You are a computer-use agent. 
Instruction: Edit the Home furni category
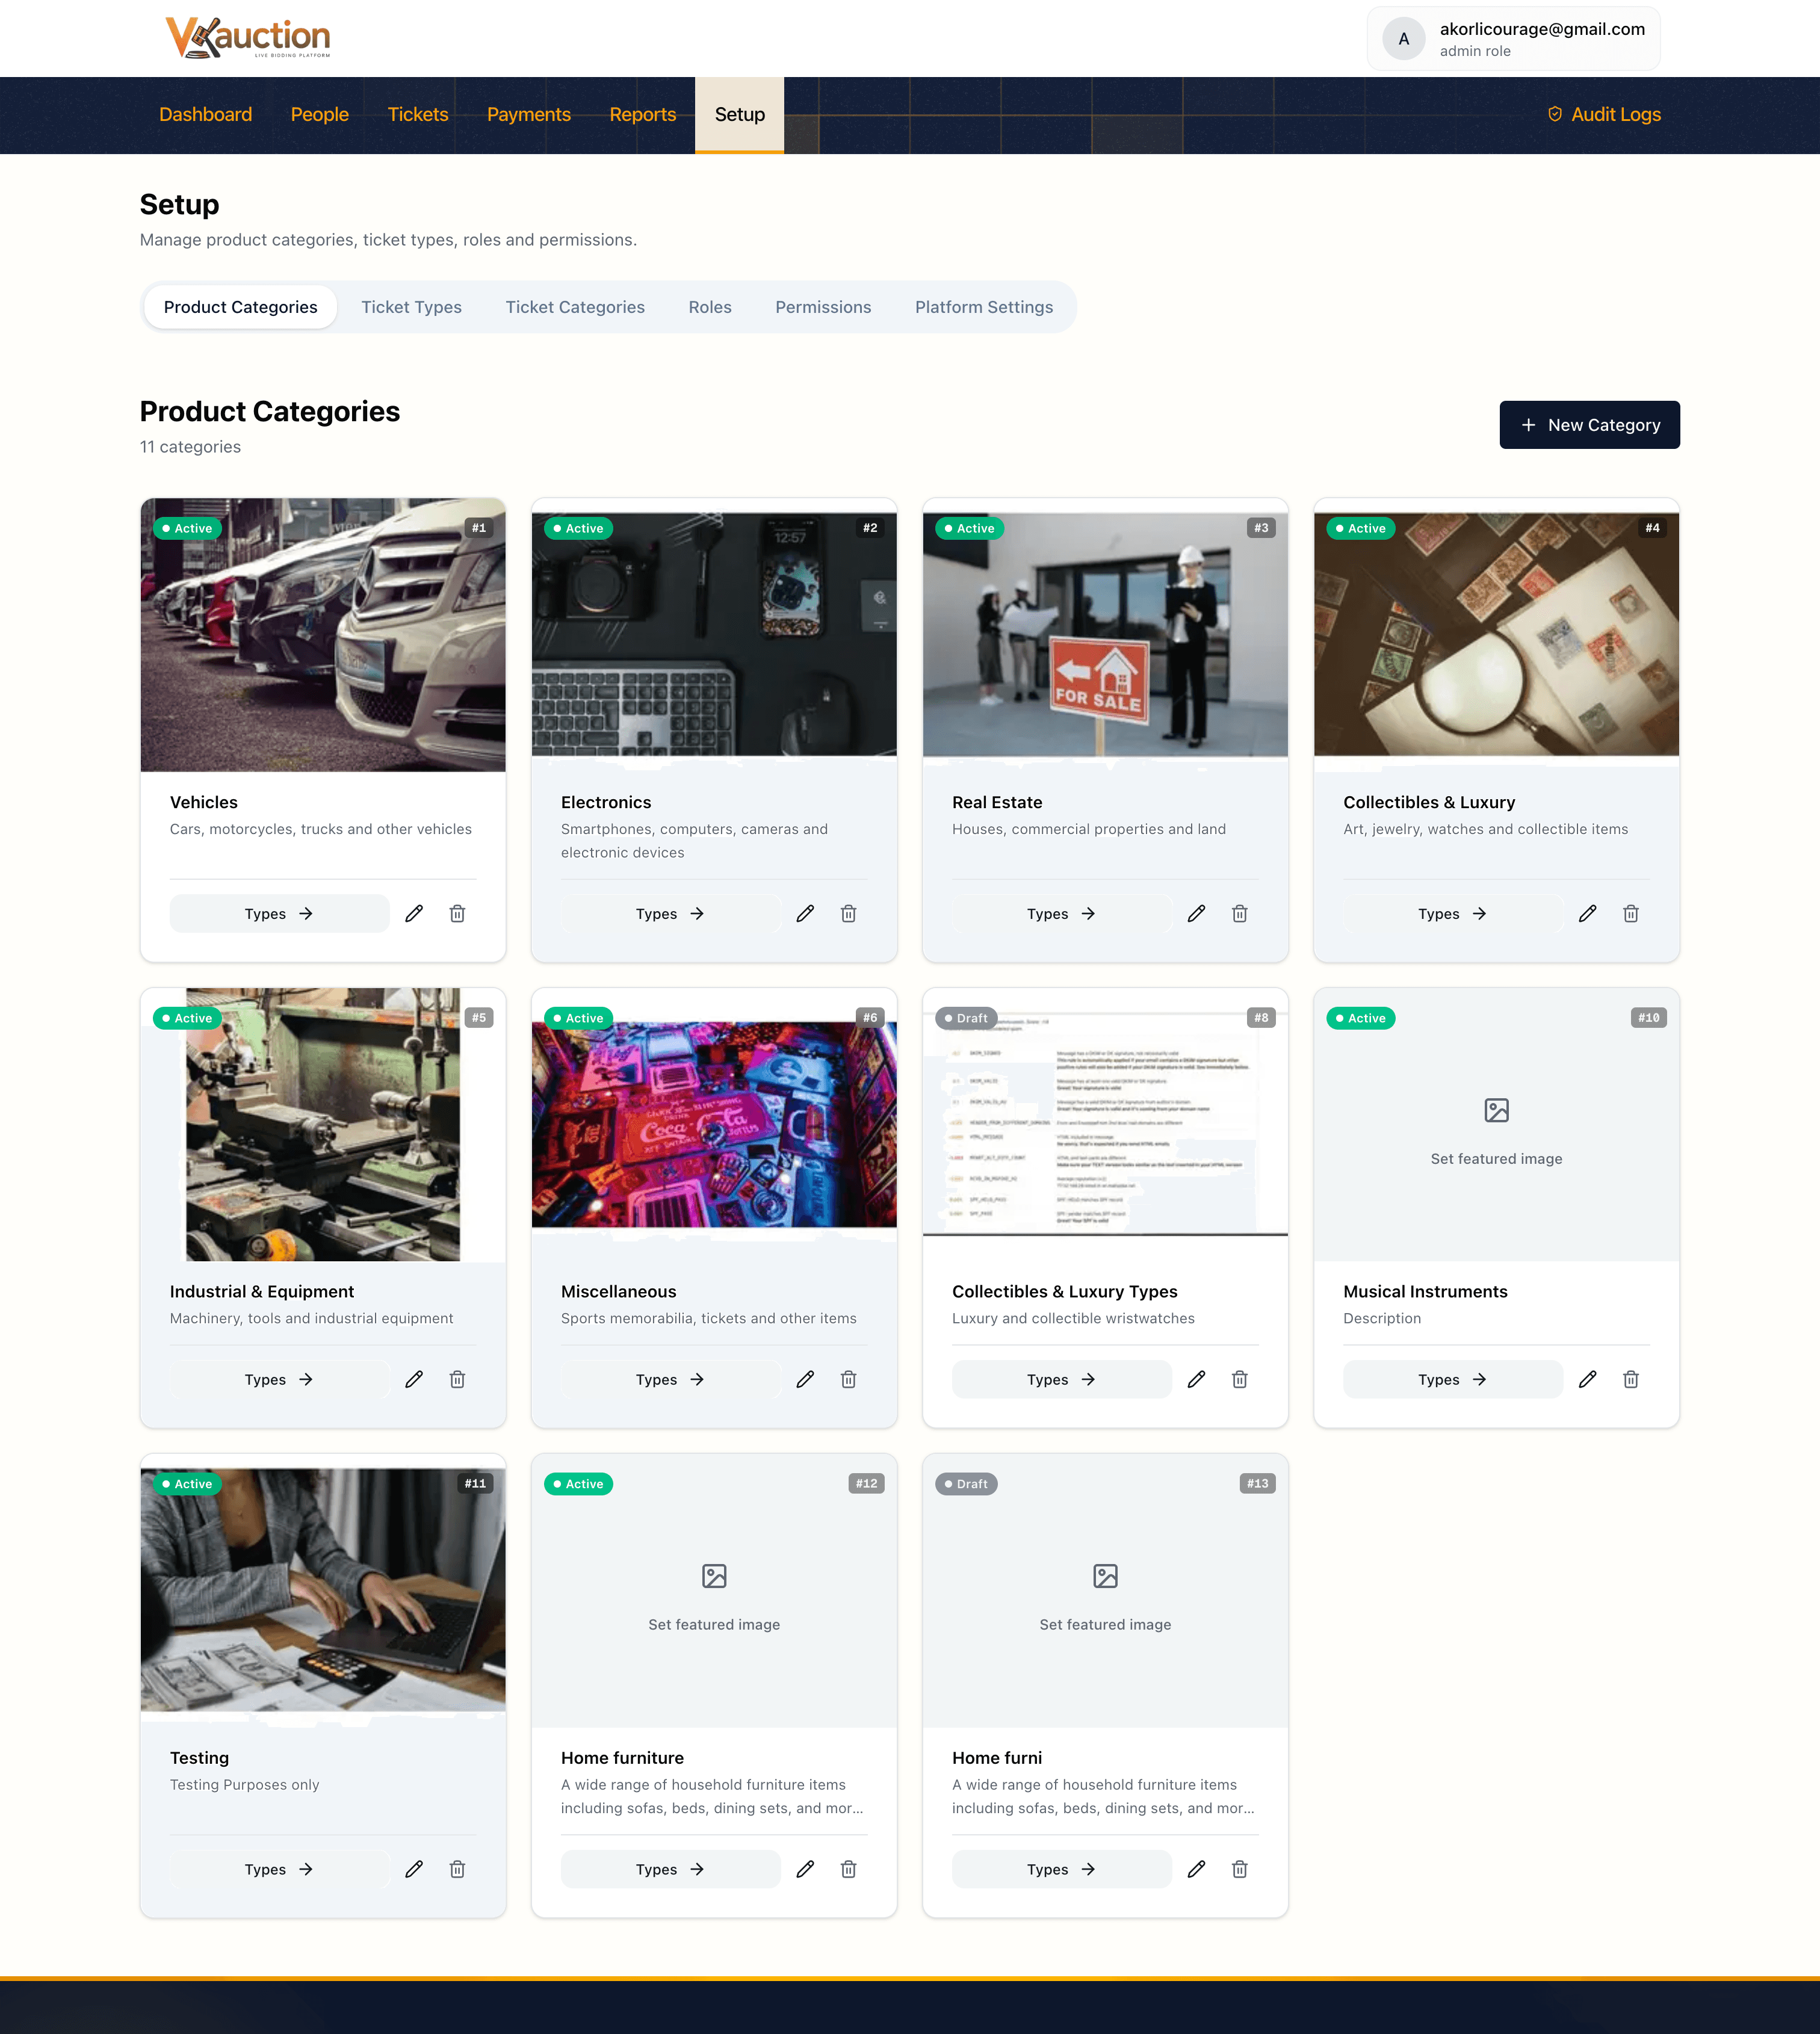pyautogui.click(x=1196, y=1869)
